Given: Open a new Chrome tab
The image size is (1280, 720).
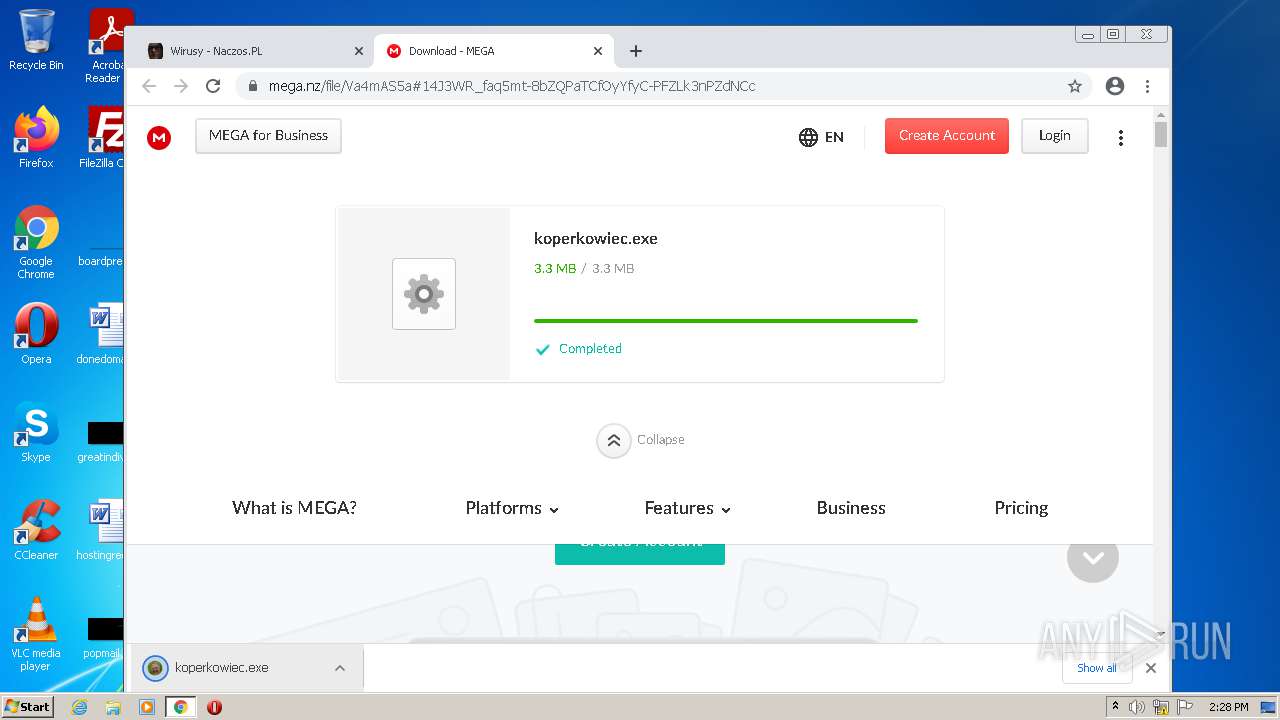Looking at the screenshot, I should point(636,51).
